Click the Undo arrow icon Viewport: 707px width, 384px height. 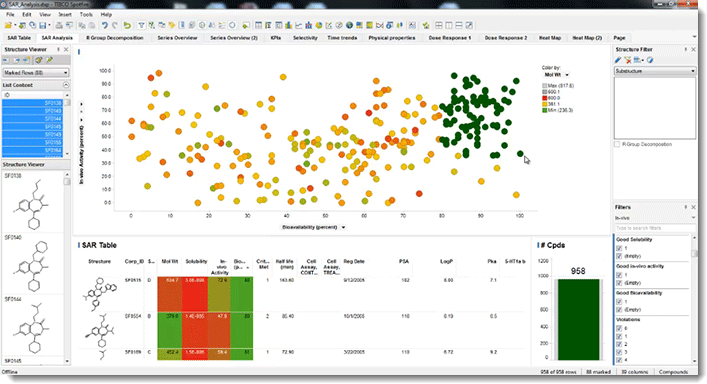104,25
